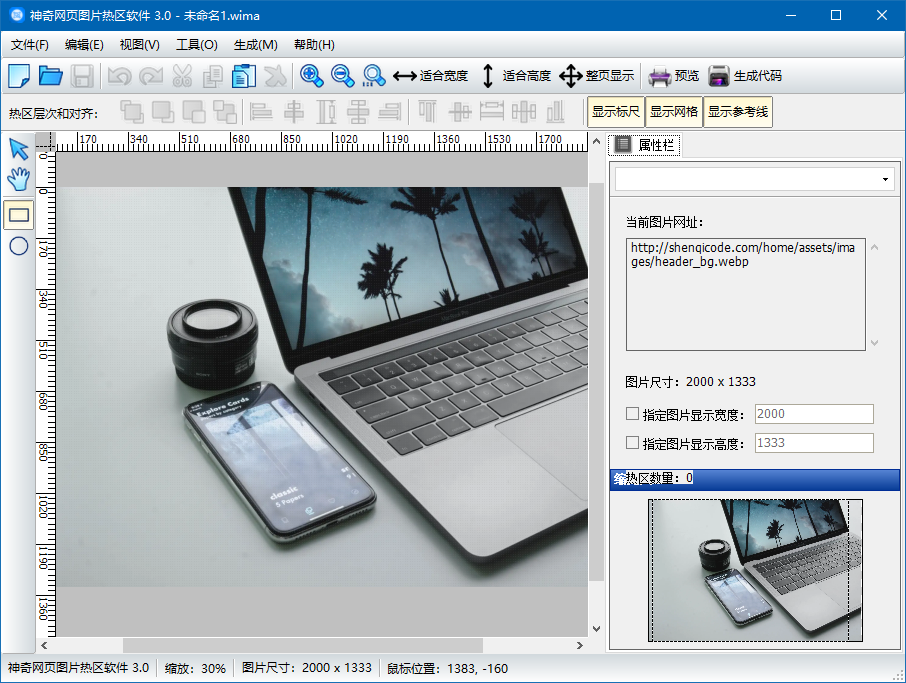Image resolution: width=906 pixels, height=683 pixels.
Task: Click canvas scroll down arrow
Action: pos(596,629)
